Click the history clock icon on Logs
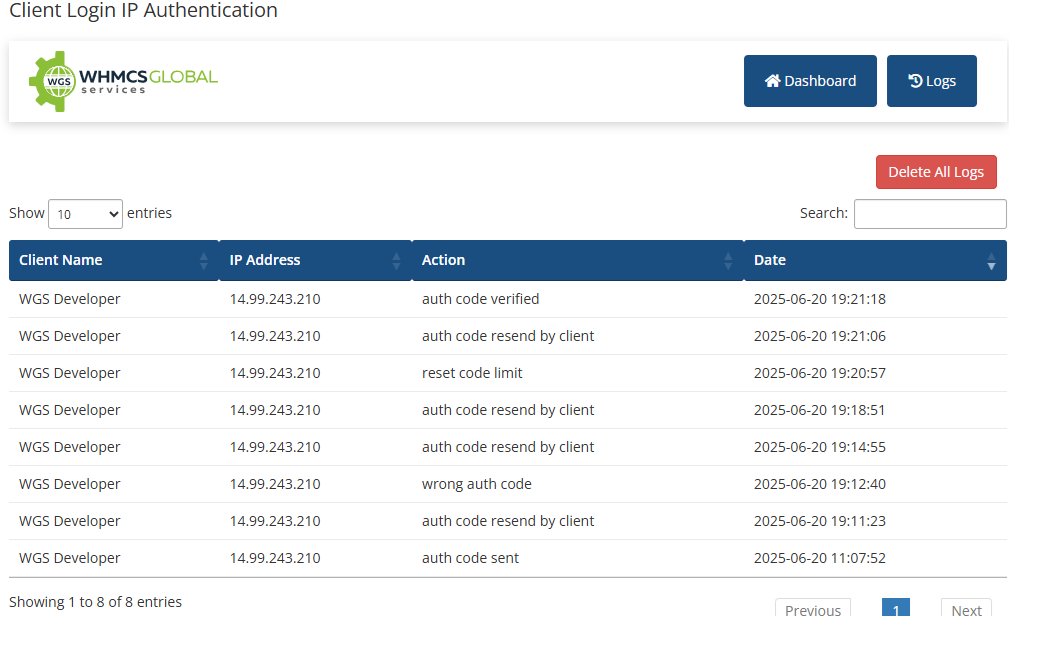1056x659 pixels. 915,81
